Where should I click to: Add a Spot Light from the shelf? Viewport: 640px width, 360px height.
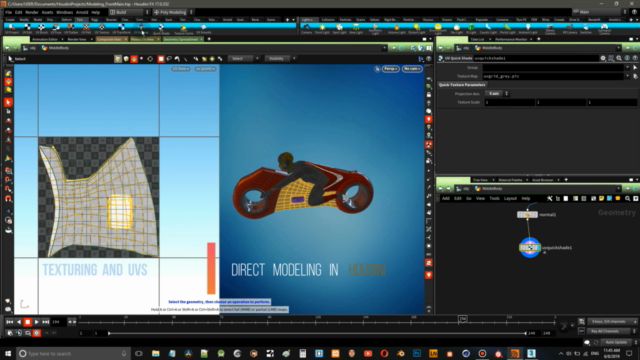339,29
